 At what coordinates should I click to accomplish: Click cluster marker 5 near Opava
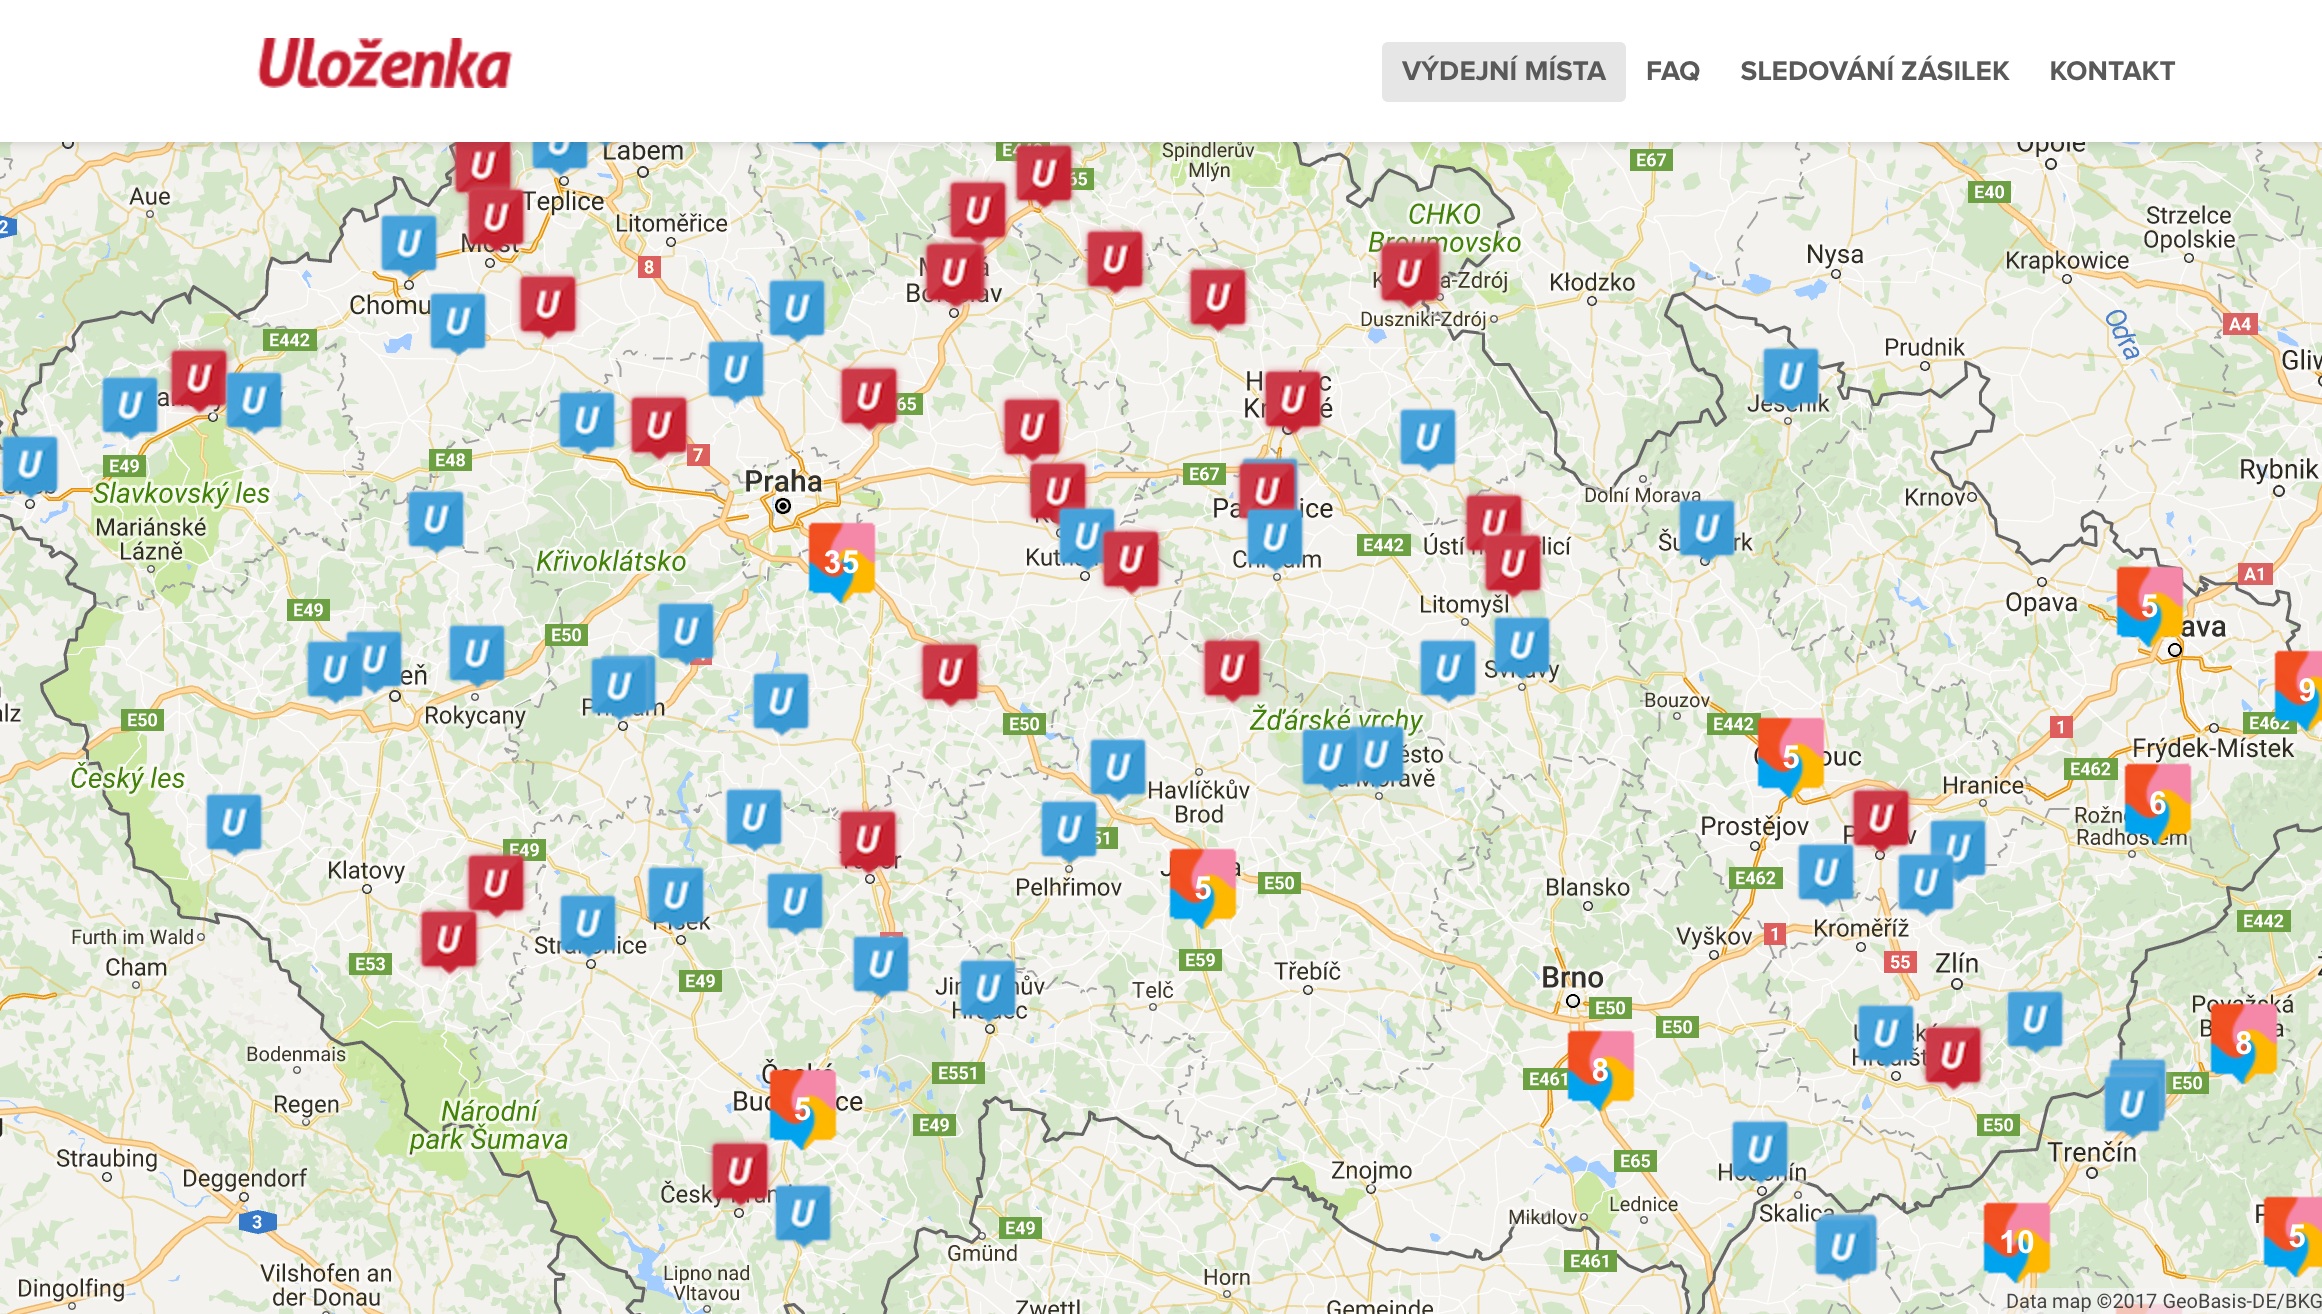(x=2149, y=605)
